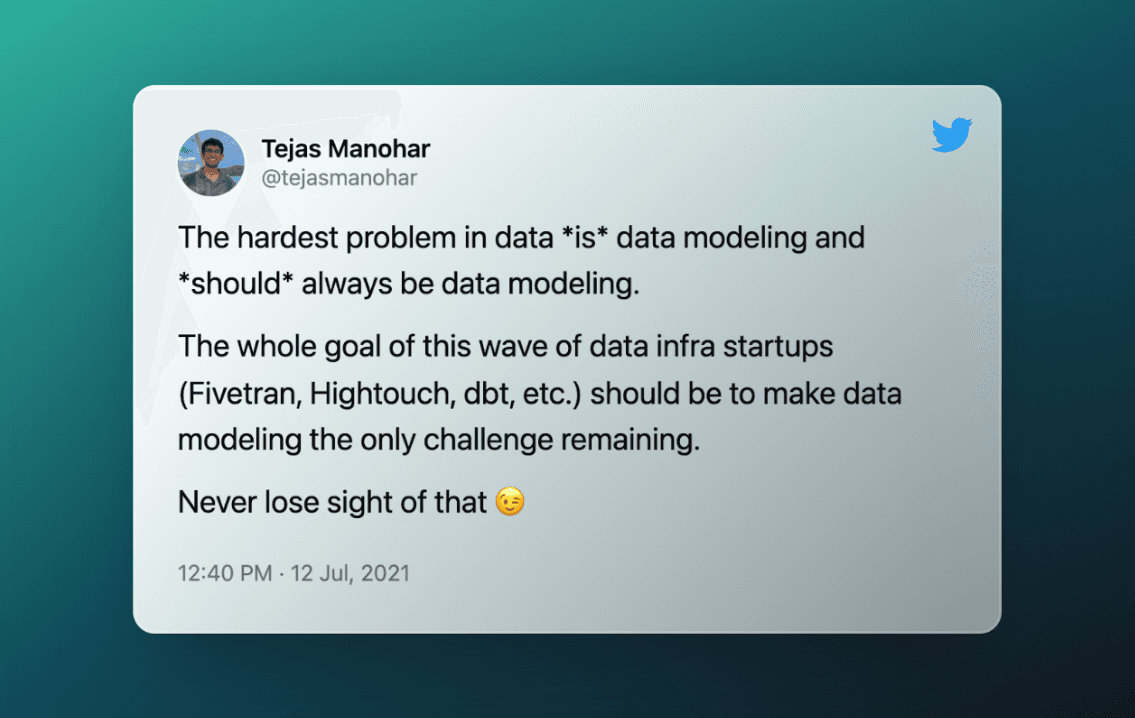Click 'always be data modeling' text
This screenshot has width=1135, height=718.
[470, 284]
